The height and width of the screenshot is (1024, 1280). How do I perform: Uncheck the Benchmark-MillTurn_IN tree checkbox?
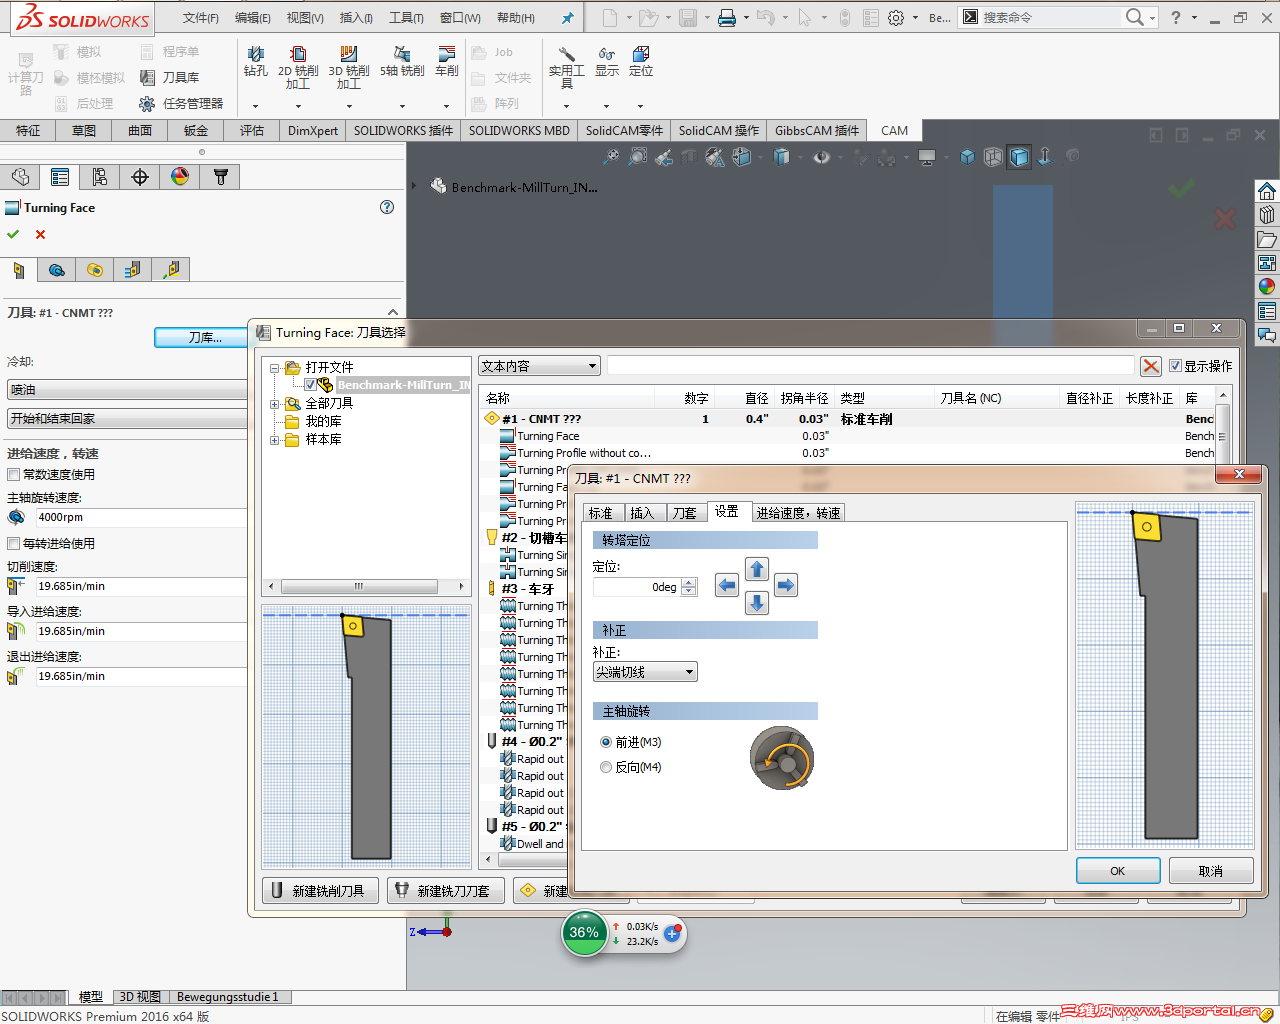[x=310, y=385]
